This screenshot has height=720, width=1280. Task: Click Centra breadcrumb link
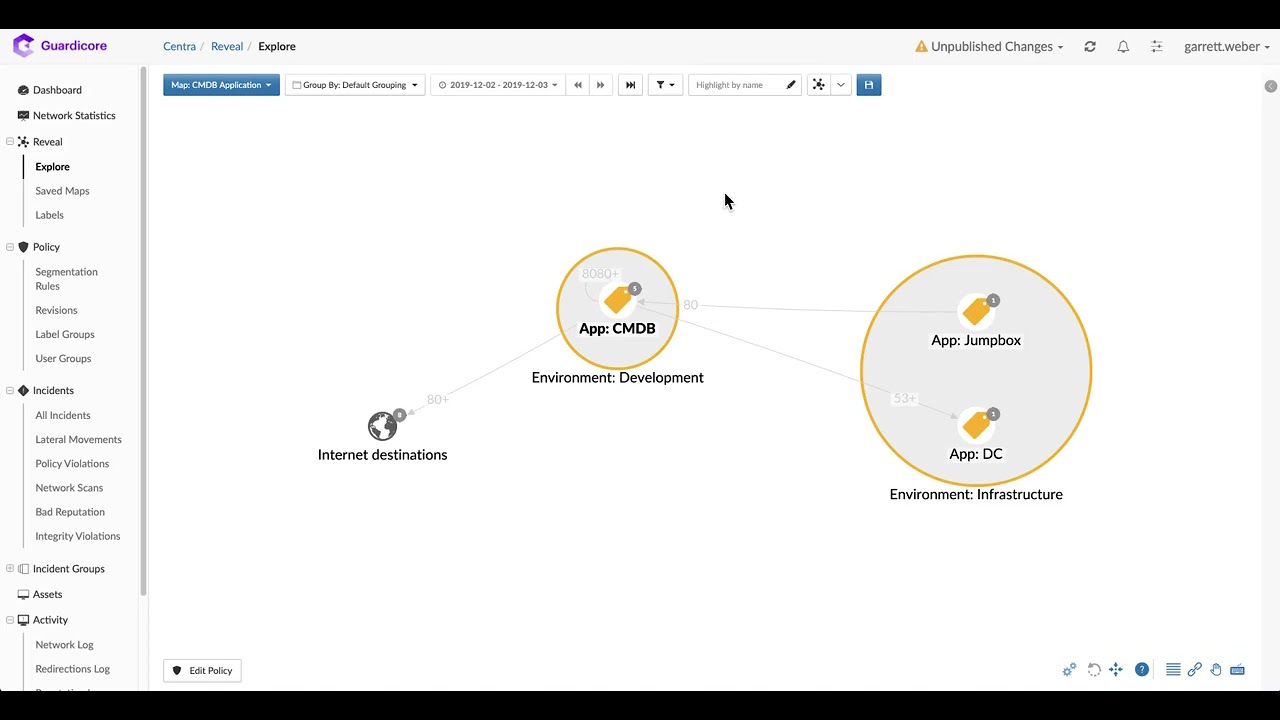[180, 47]
